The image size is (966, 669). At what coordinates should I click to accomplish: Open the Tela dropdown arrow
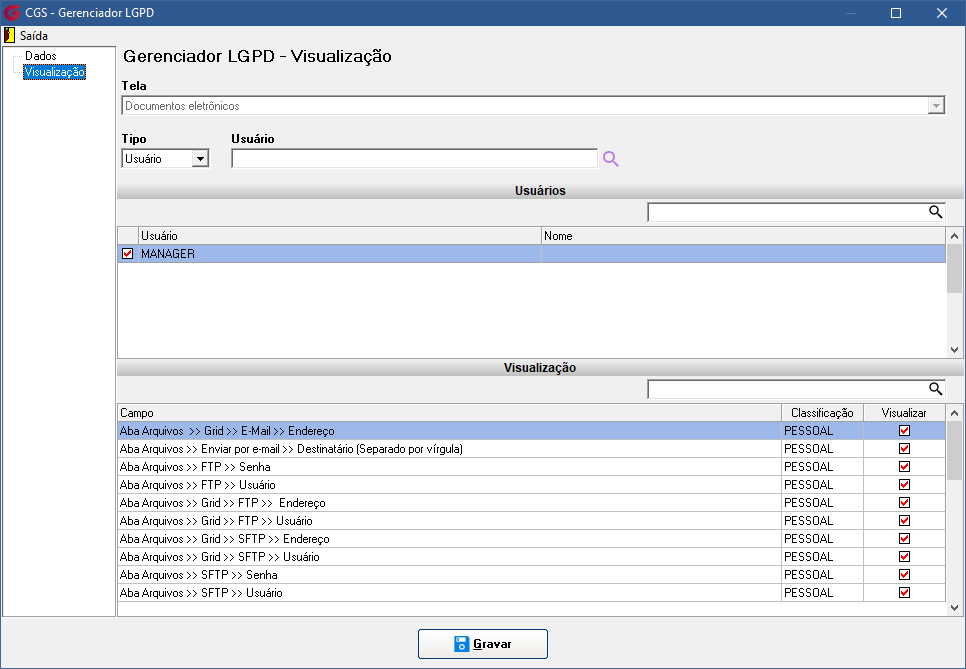click(936, 106)
